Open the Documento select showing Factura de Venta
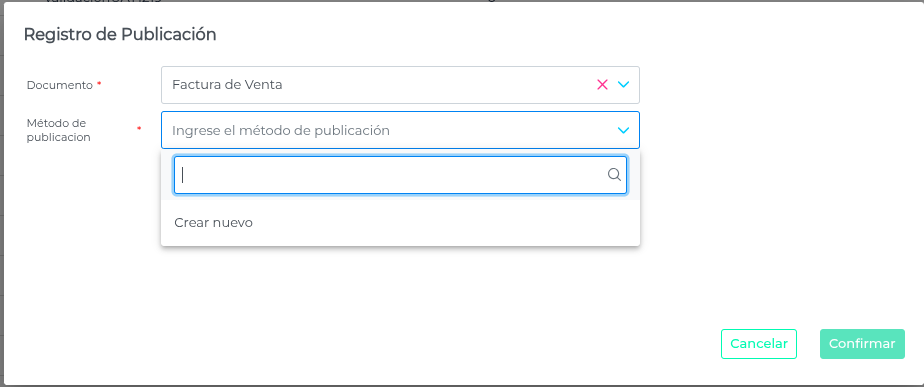 pos(400,85)
